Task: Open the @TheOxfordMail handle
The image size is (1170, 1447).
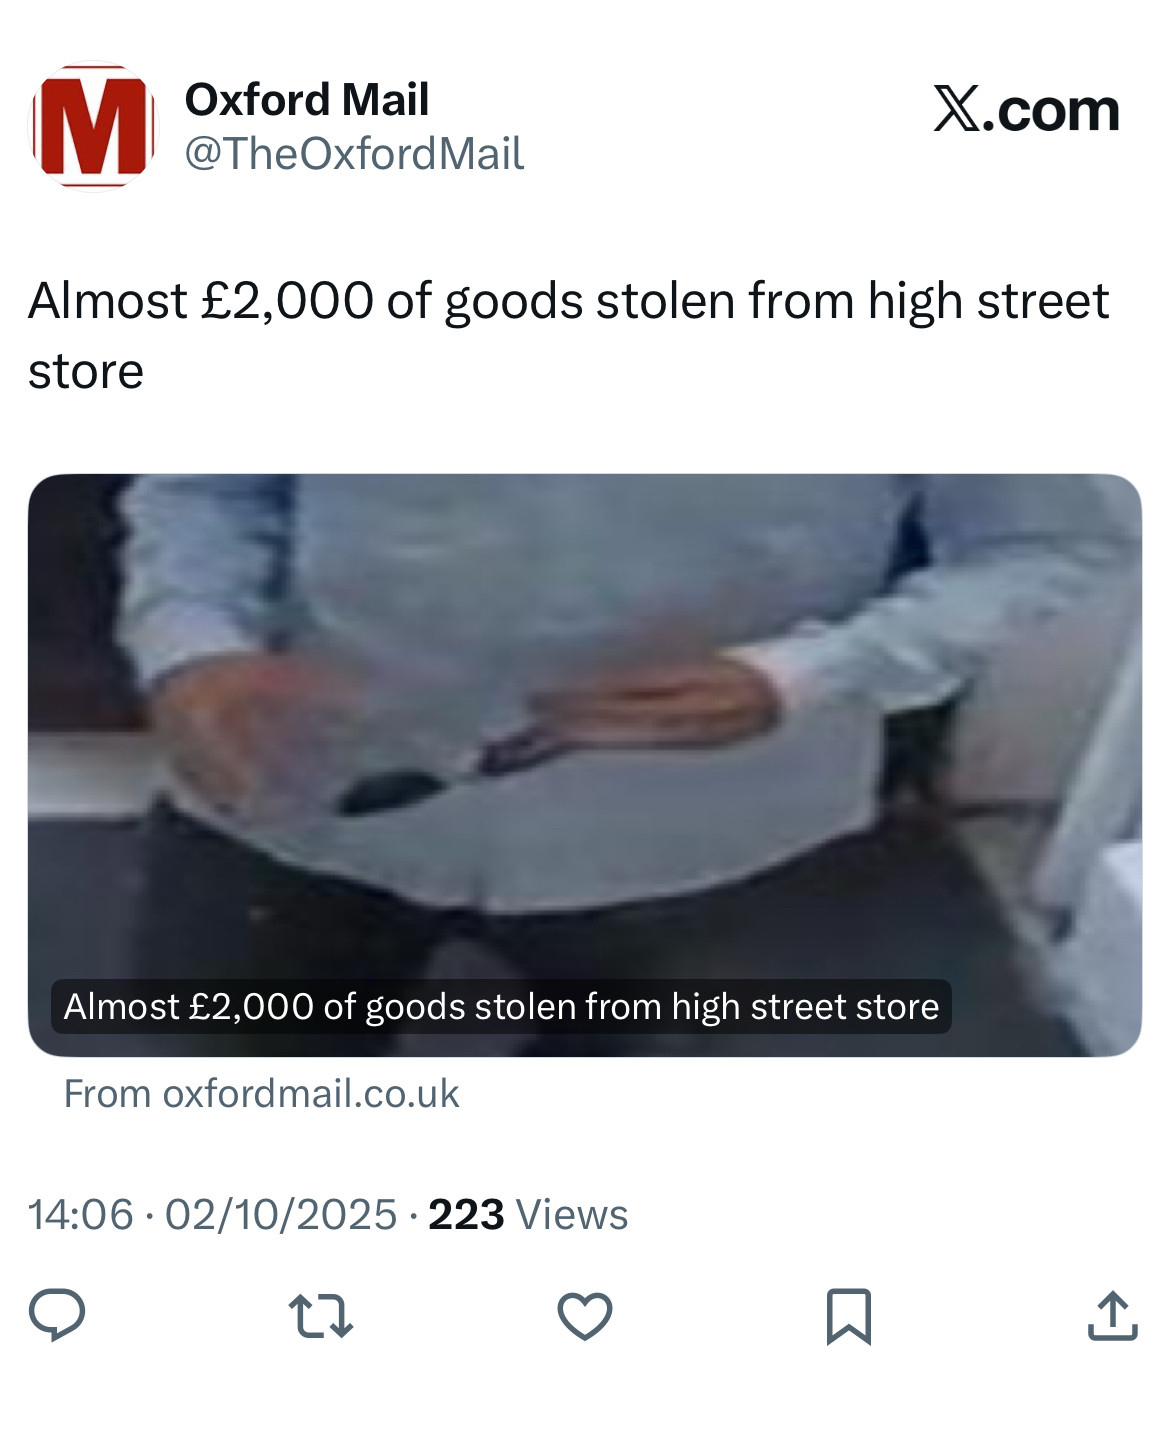Action: click(354, 154)
